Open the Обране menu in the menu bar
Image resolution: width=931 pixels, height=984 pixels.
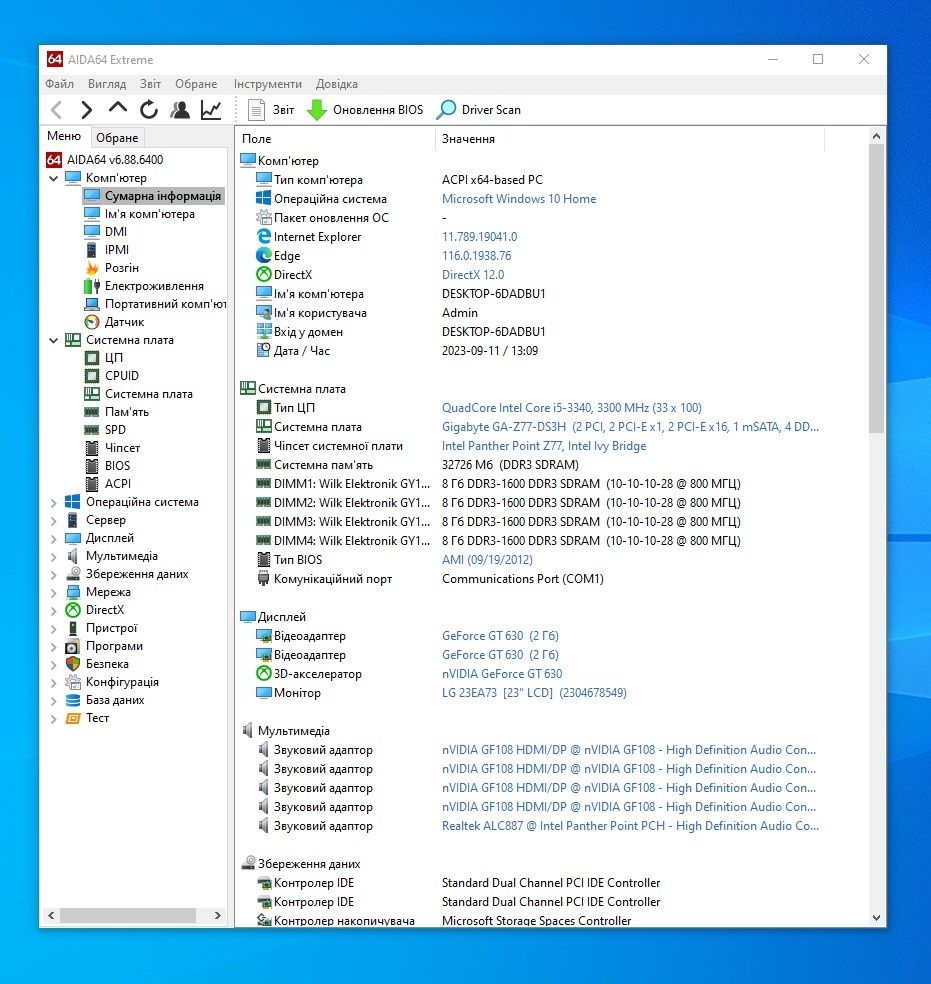click(196, 84)
